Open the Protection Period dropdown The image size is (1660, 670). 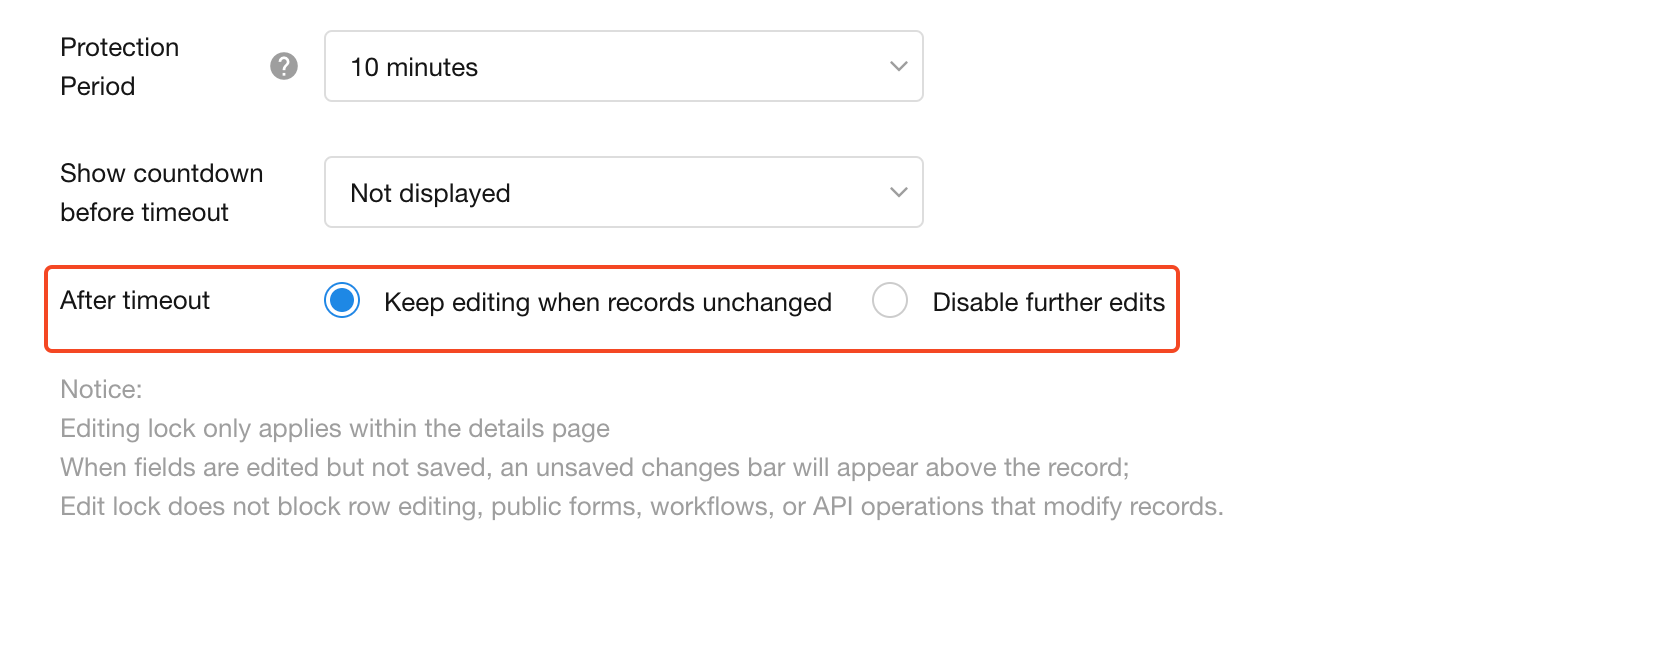622,66
